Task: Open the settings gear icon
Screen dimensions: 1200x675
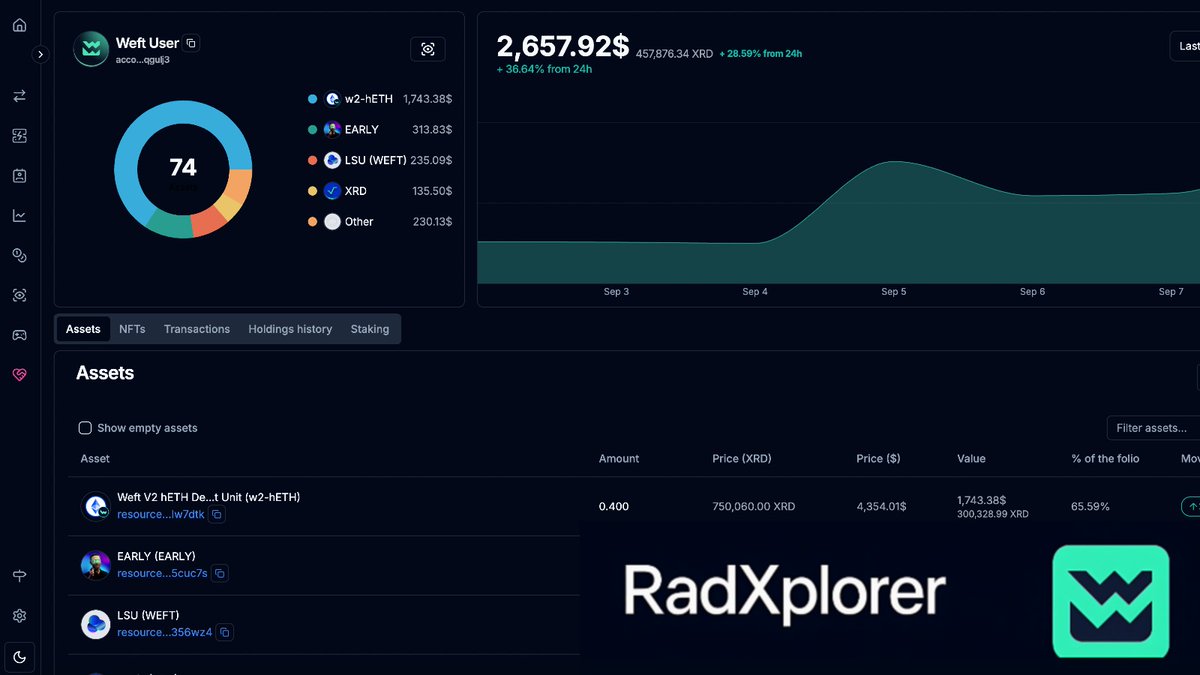Action: click(19, 616)
